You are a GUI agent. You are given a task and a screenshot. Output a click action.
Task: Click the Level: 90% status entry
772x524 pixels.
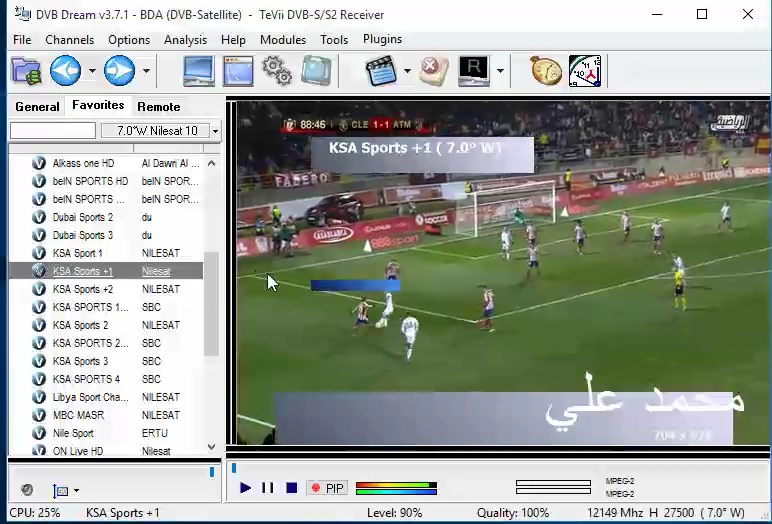point(394,513)
